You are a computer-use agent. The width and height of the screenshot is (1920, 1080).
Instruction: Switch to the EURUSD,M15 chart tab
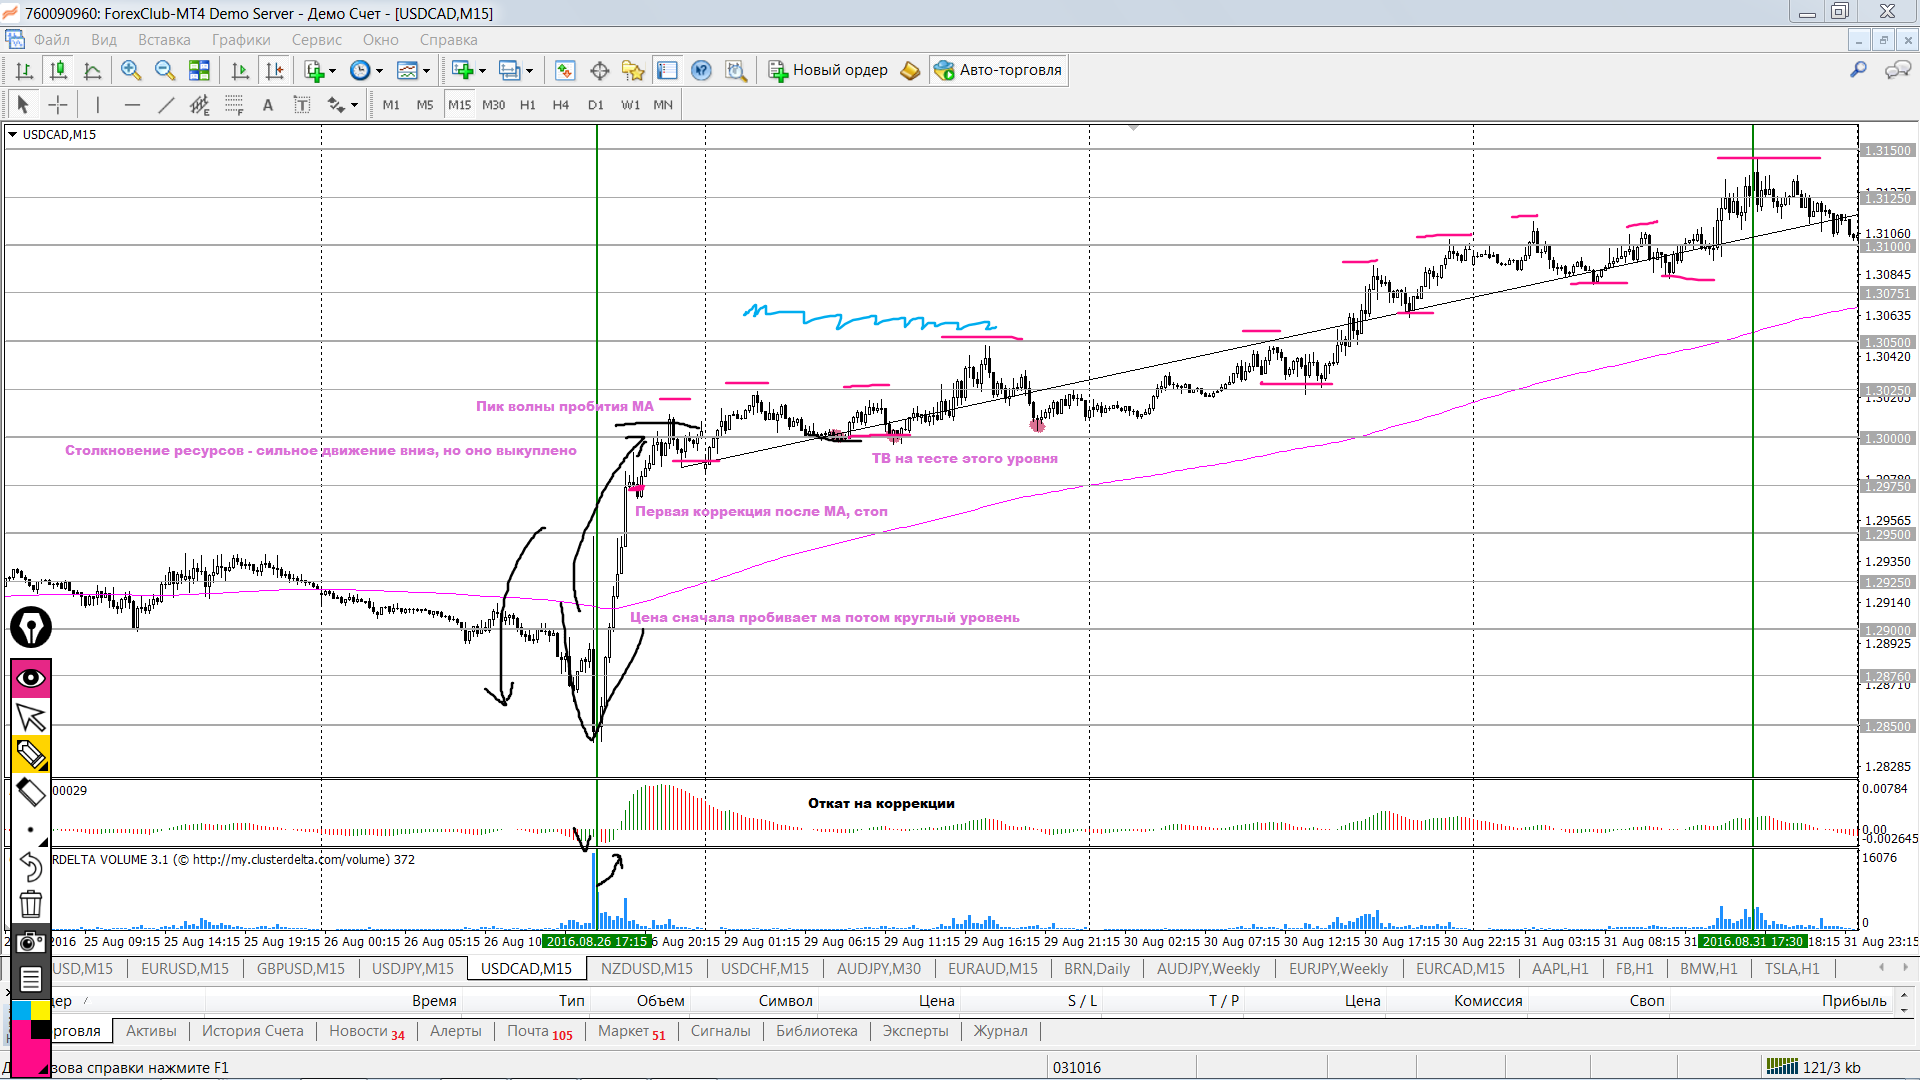pyautogui.click(x=184, y=968)
